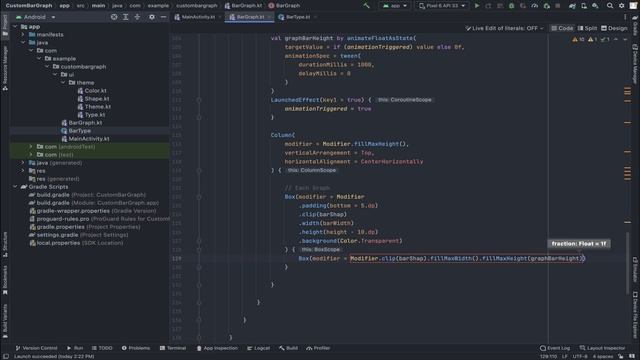The width and height of the screenshot is (640, 360).
Task: Click the Apply Changes and Restart Activity icon
Action: coord(488,6)
